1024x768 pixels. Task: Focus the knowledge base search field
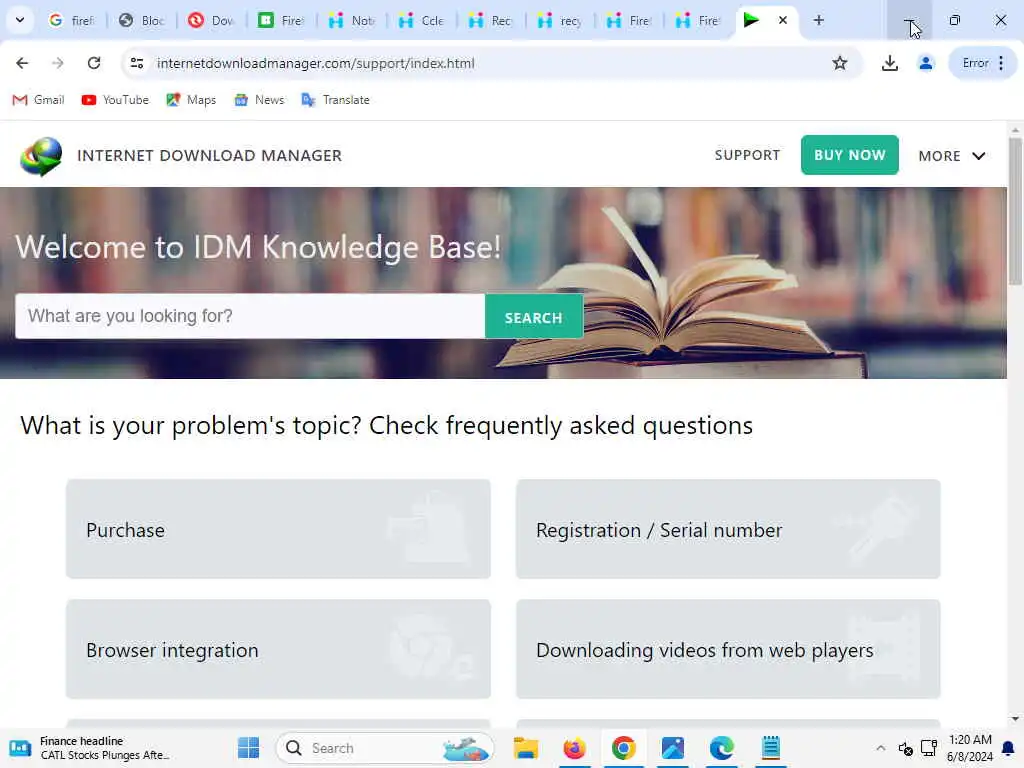250,316
